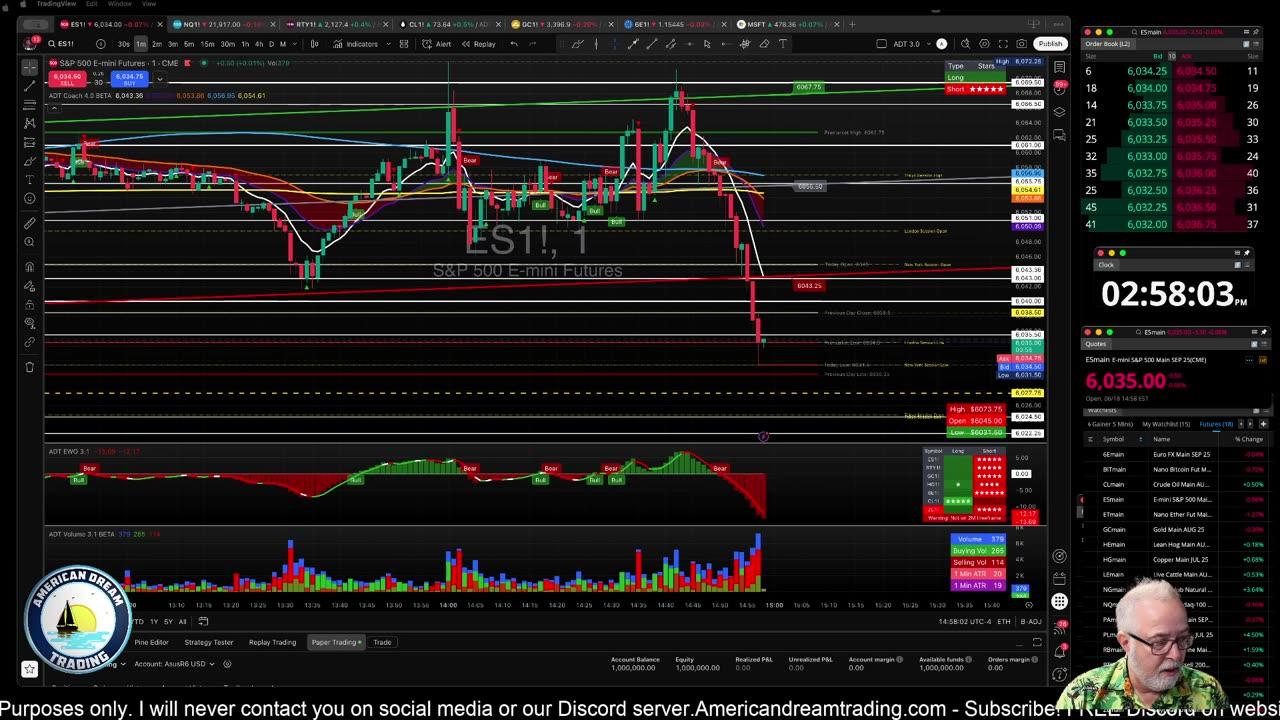Select the 30s timeframe
This screenshot has width=1280, height=720.
pos(123,44)
